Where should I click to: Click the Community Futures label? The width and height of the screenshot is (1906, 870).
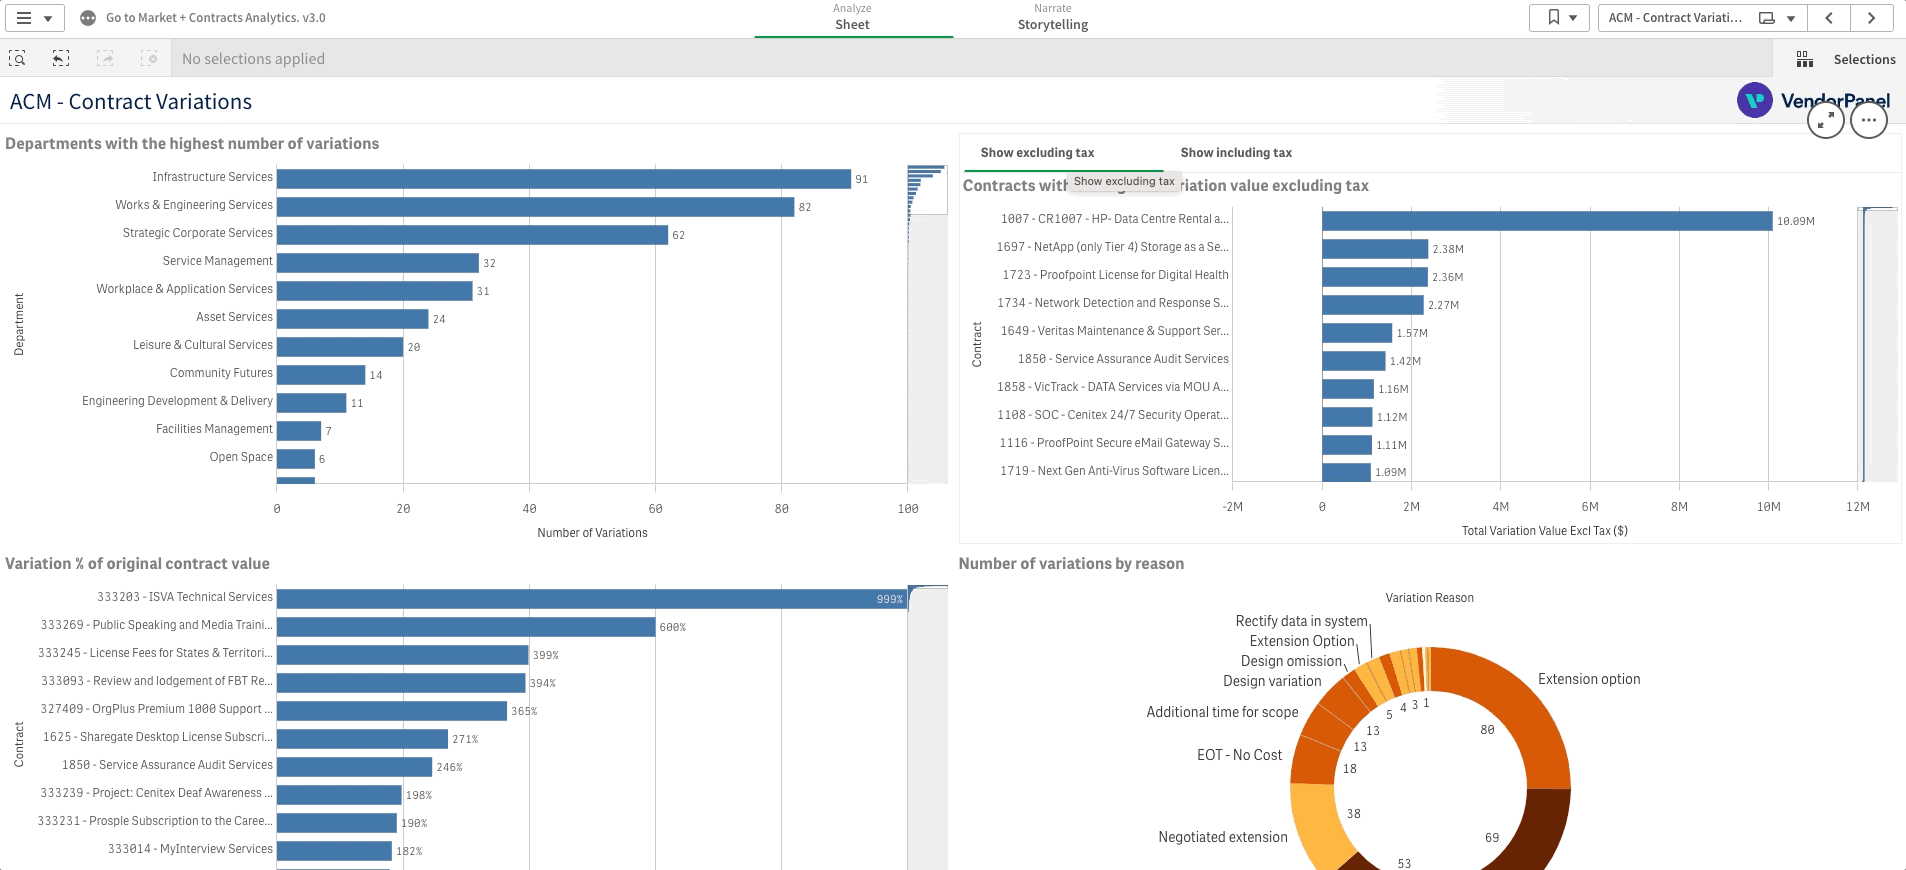(x=221, y=373)
